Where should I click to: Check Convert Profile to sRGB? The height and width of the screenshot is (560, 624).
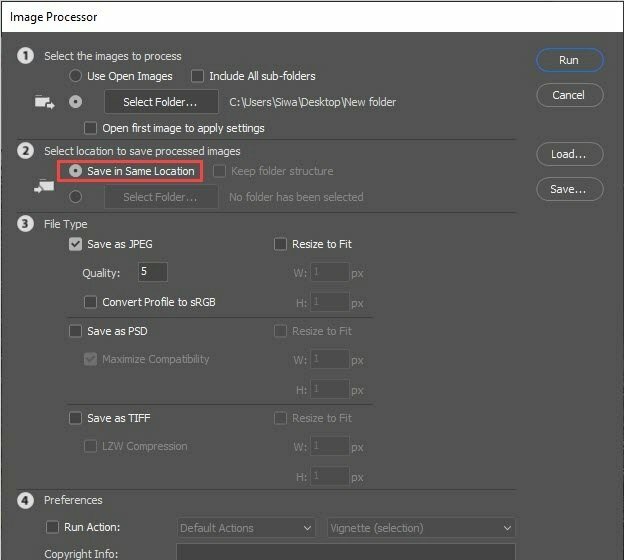pos(90,302)
